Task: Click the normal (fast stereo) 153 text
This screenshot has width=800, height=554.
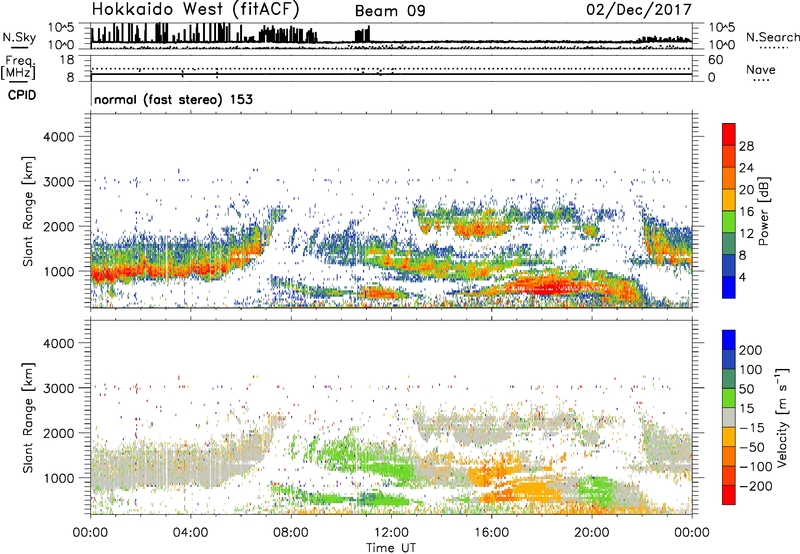Action: (173, 99)
